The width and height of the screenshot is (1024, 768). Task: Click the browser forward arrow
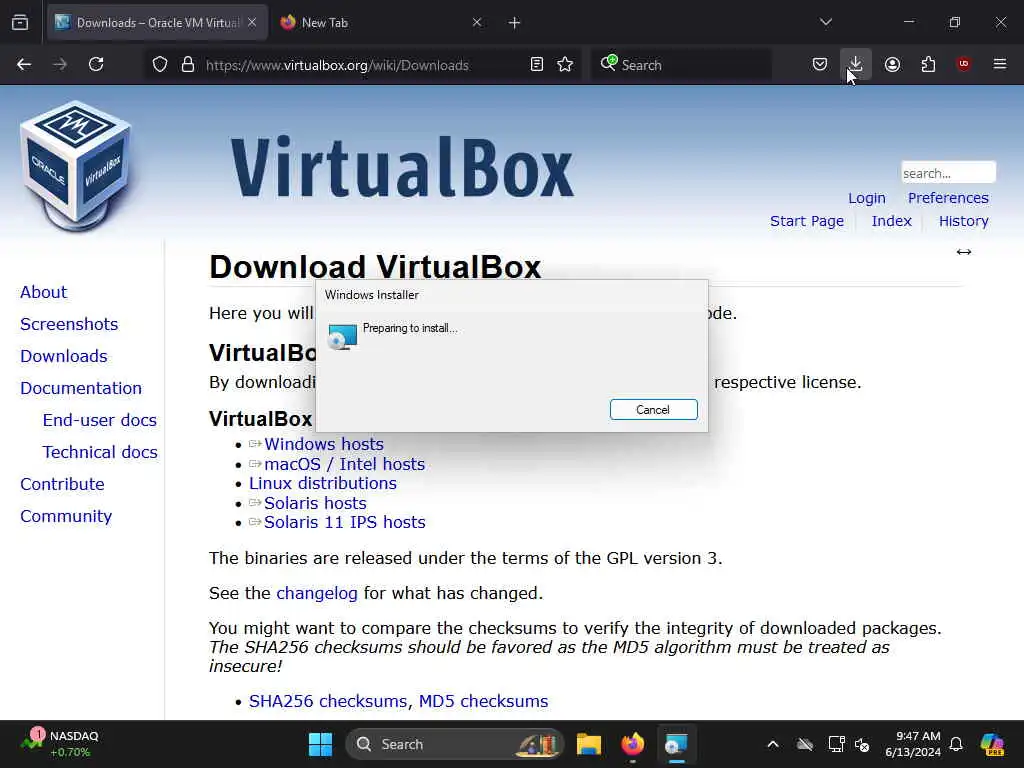point(60,64)
